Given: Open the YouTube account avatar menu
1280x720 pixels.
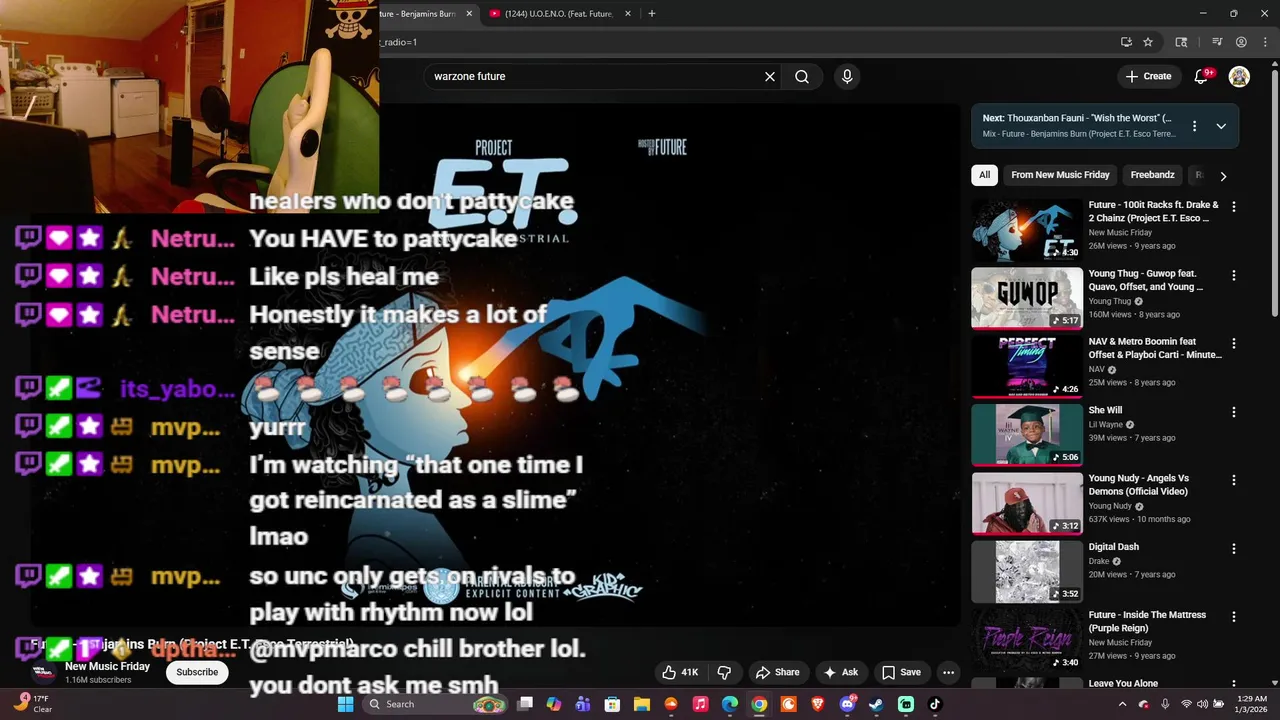Looking at the screenshot, I should 1239,76.
